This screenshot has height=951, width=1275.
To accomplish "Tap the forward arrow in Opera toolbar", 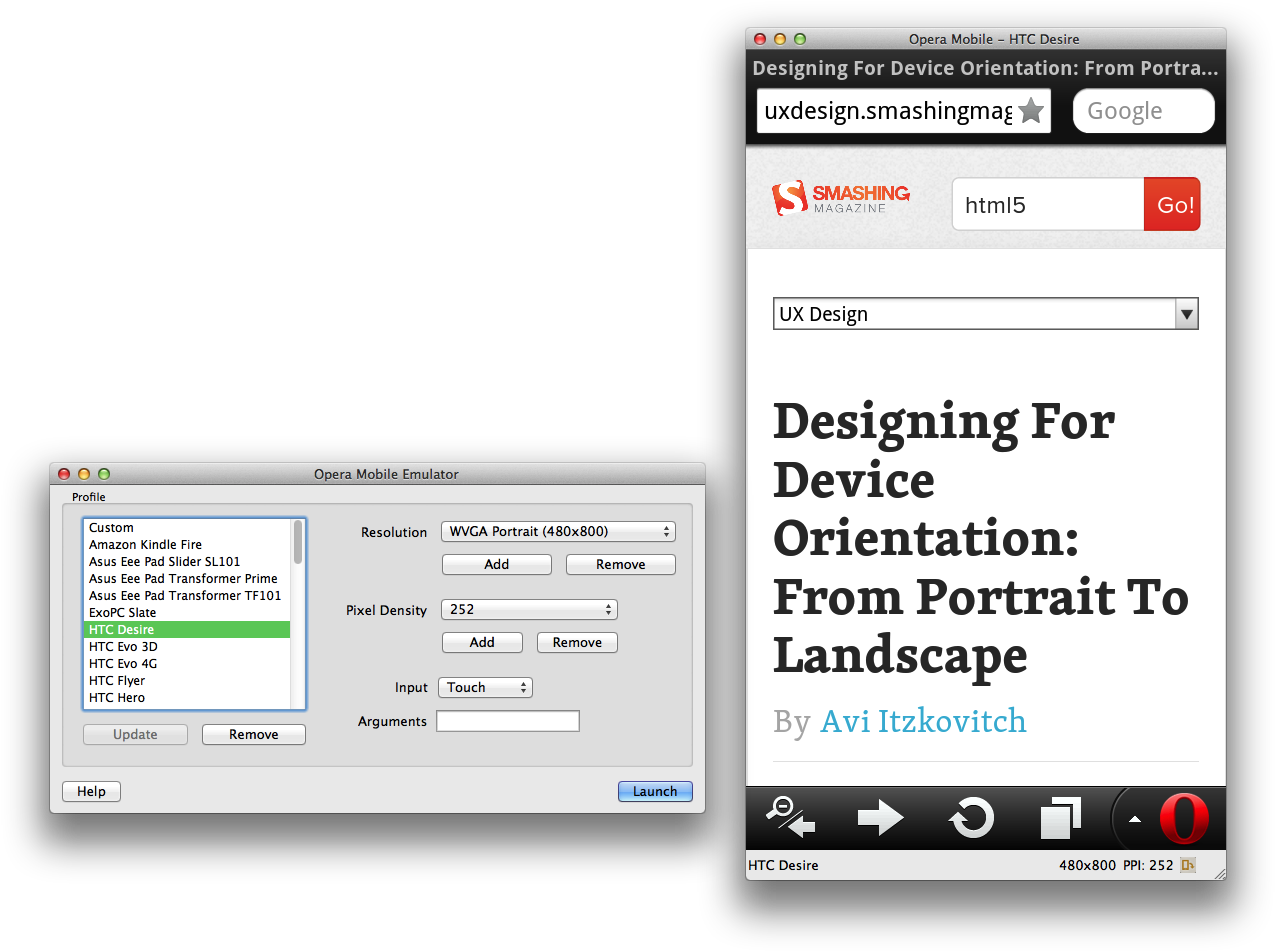I will click(x=880, y=818).
